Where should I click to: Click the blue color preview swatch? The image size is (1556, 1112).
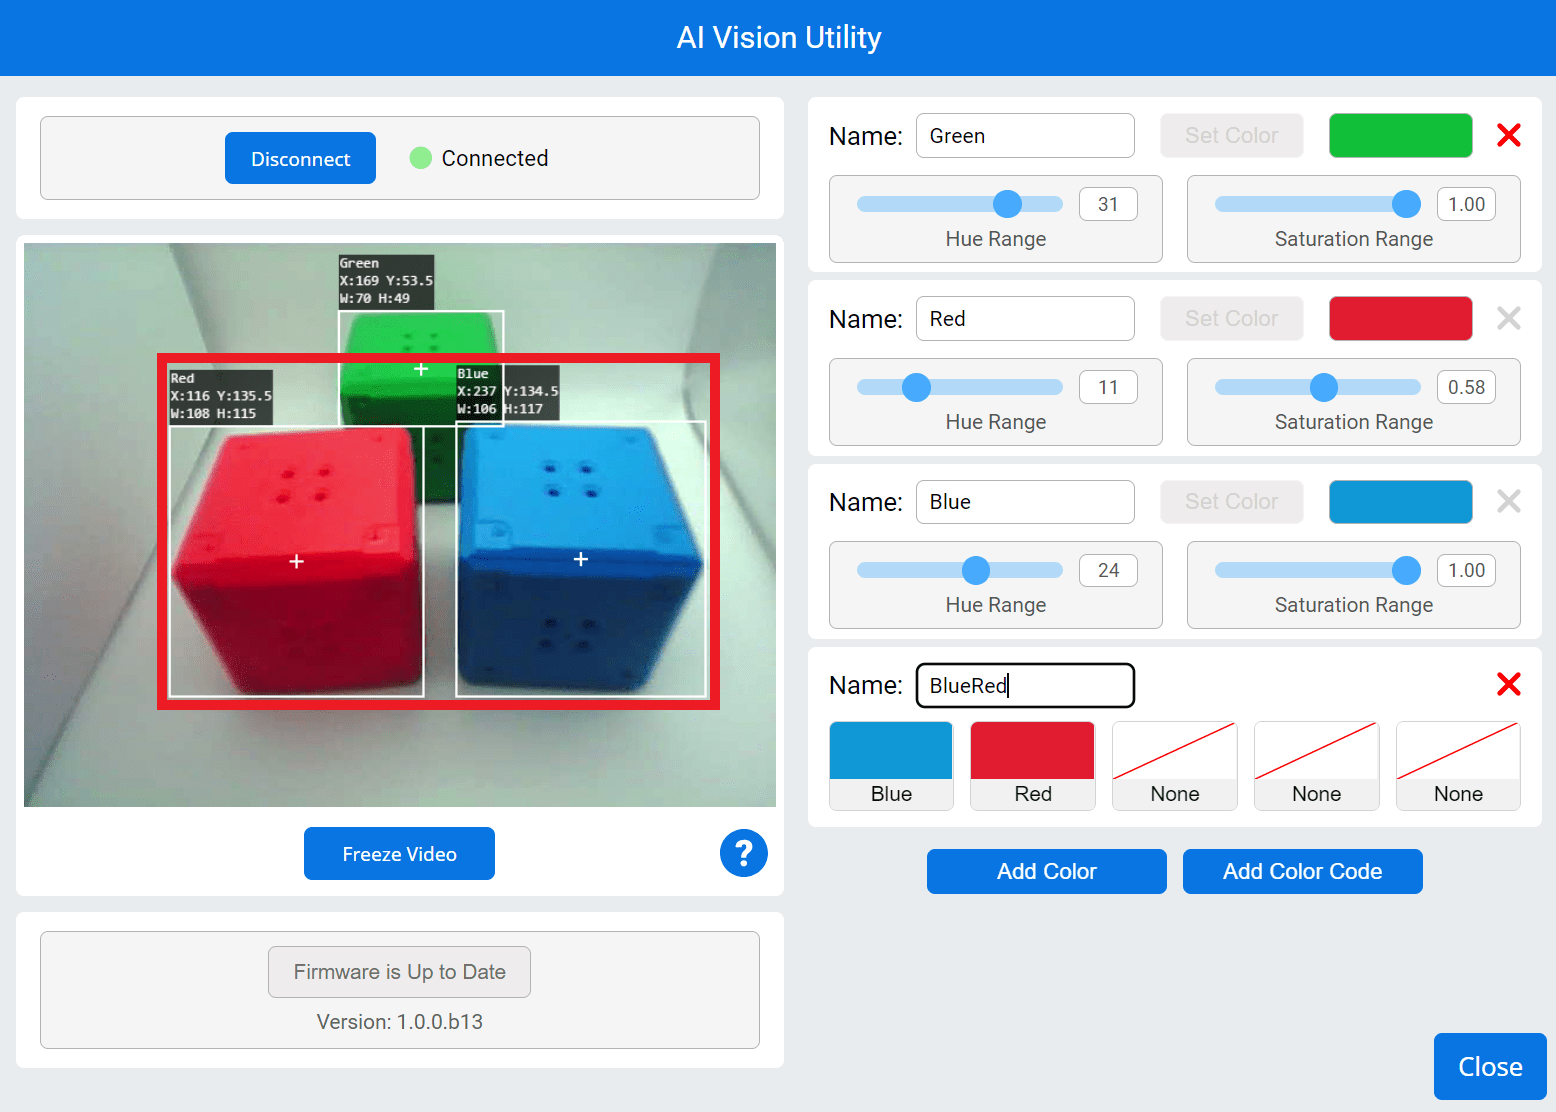(1400, 501)
